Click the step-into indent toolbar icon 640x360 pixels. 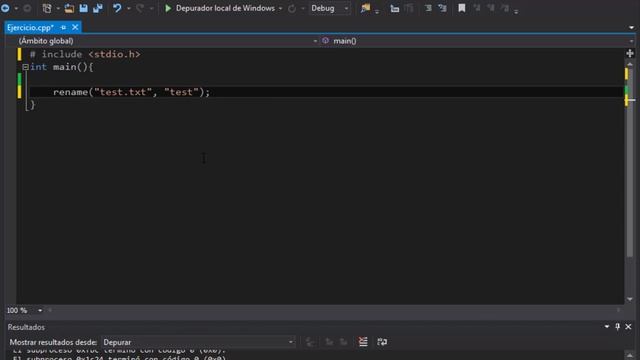(395, 8)
